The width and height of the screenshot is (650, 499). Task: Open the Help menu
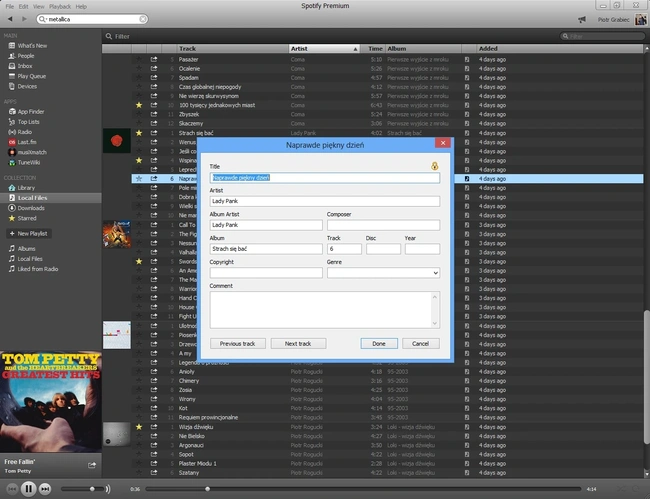coord(81,7)
